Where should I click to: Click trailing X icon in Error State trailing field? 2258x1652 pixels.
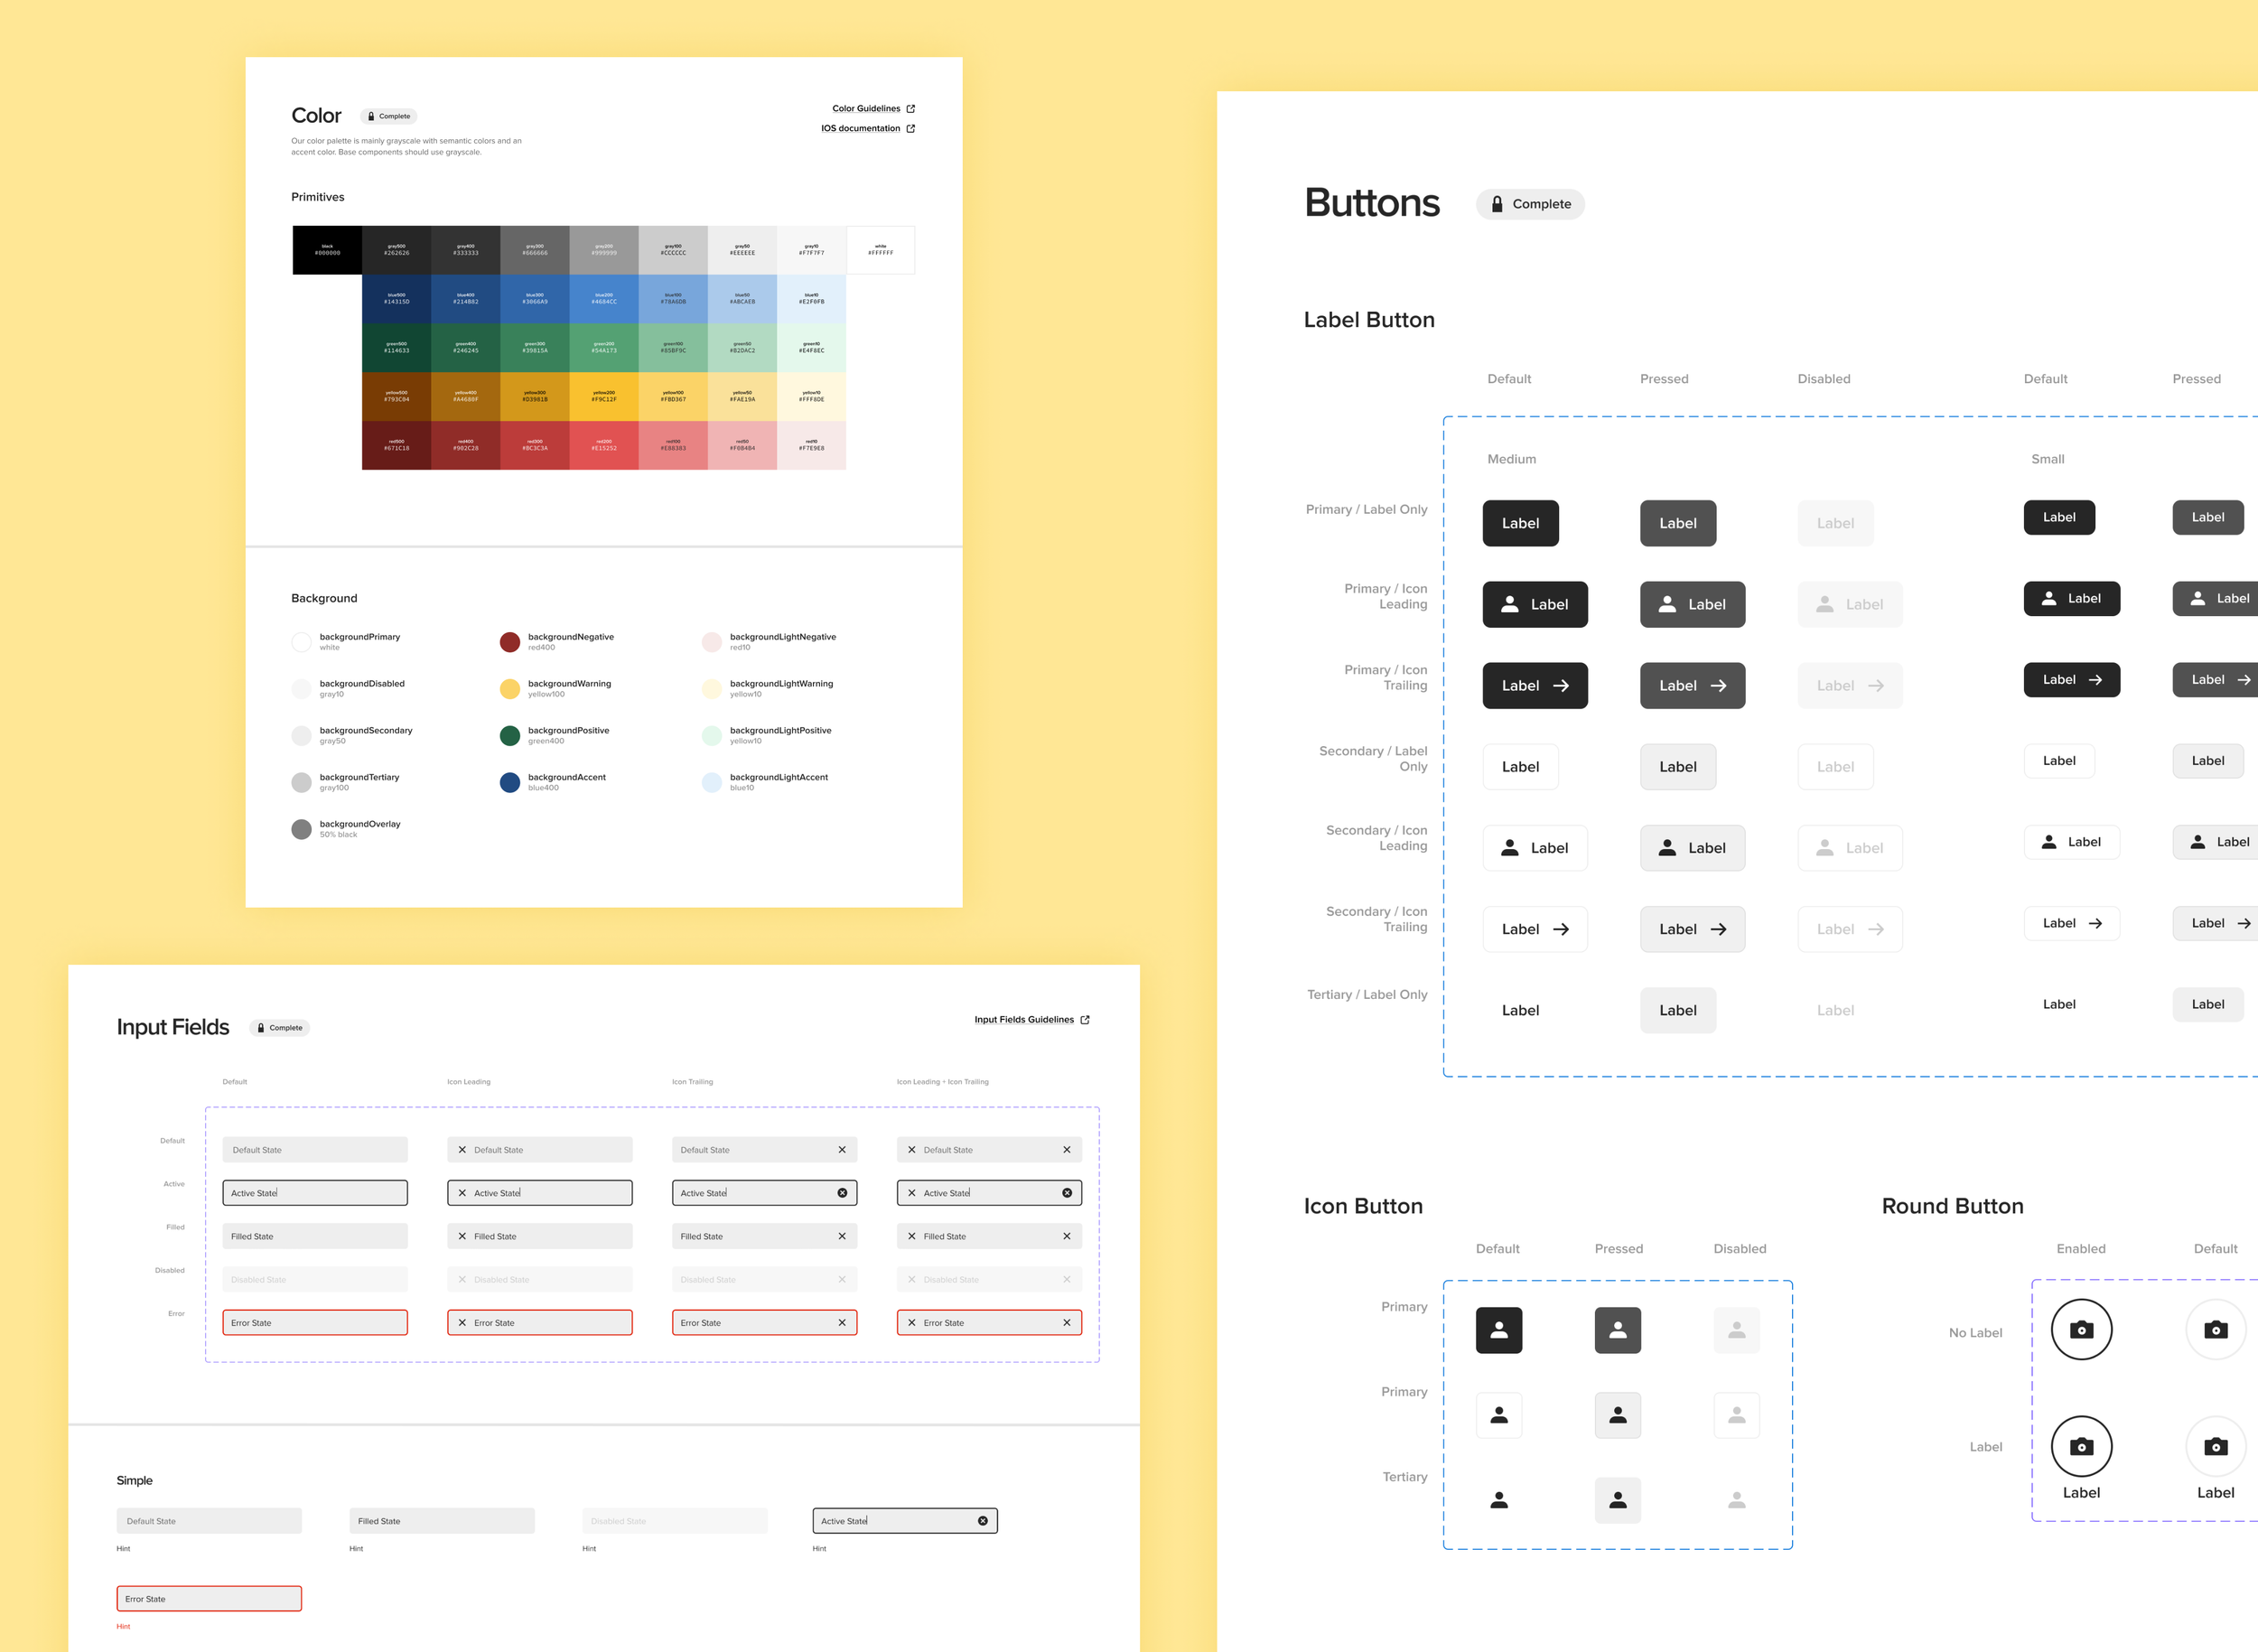(842, 1323)
